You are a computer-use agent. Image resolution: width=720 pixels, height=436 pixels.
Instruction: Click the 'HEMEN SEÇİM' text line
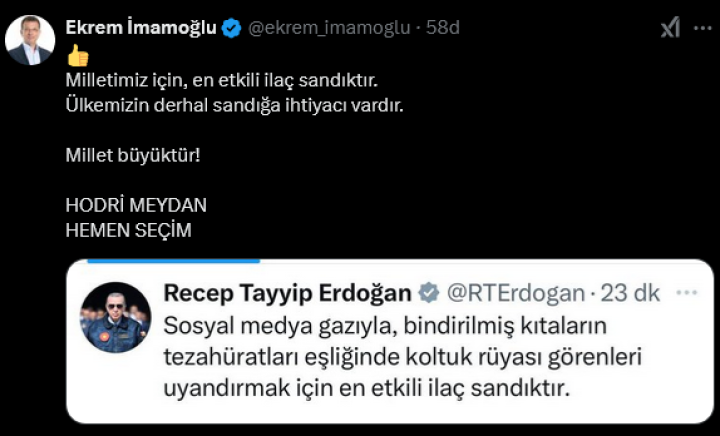(127, 230)
